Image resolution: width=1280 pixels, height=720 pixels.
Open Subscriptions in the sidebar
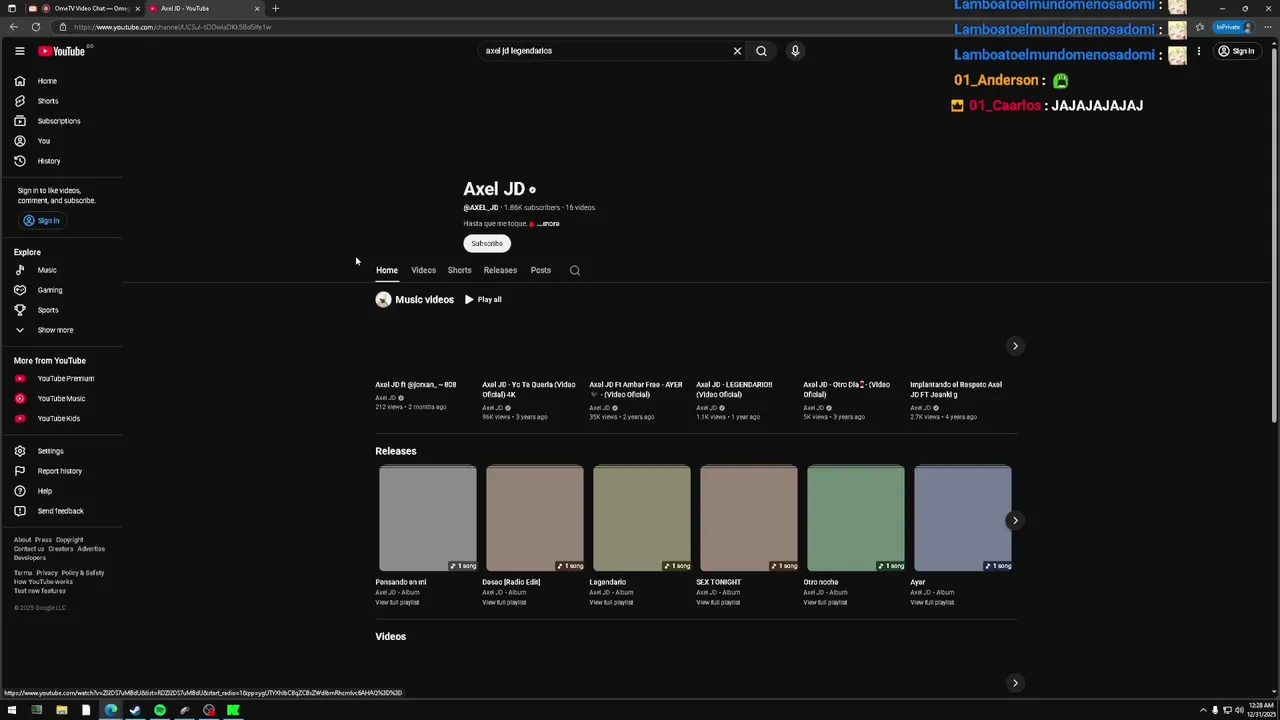pos(61,121)
